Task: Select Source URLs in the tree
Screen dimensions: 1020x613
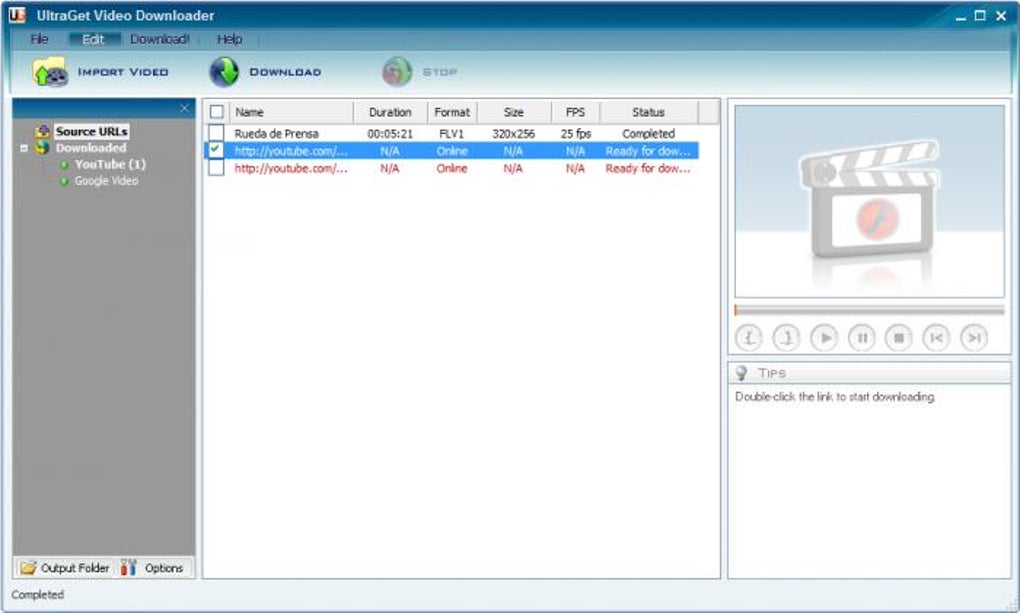Action: coord(92,131)
